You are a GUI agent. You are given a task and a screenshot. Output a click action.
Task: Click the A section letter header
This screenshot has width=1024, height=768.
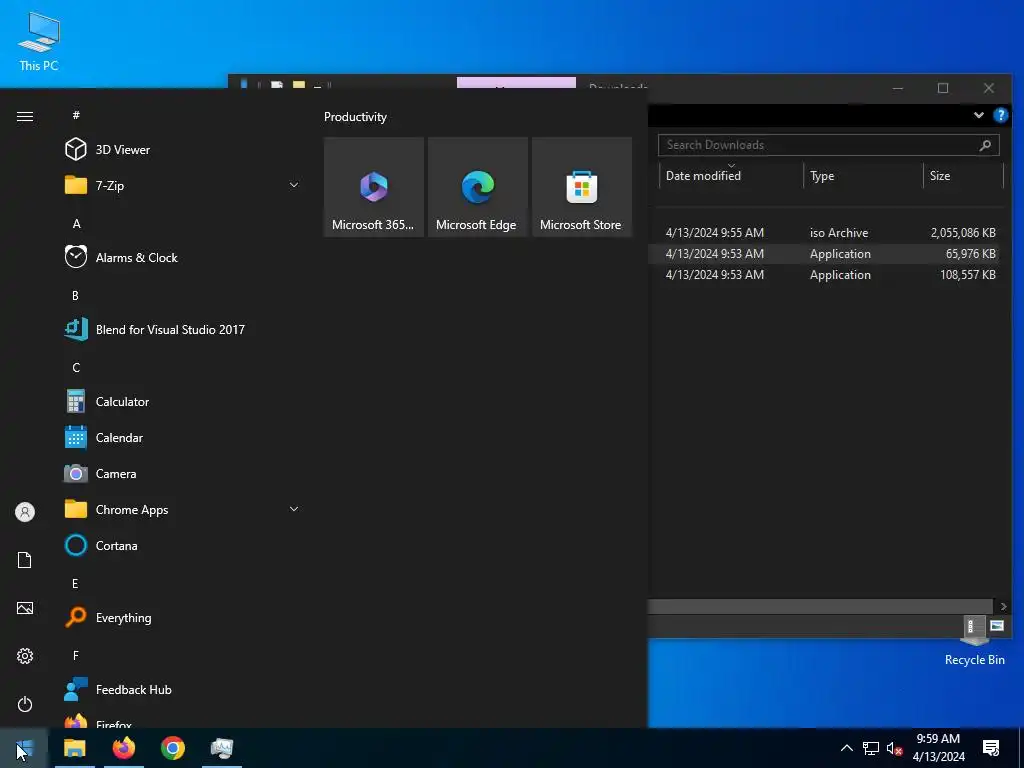(x=76, y=223)
